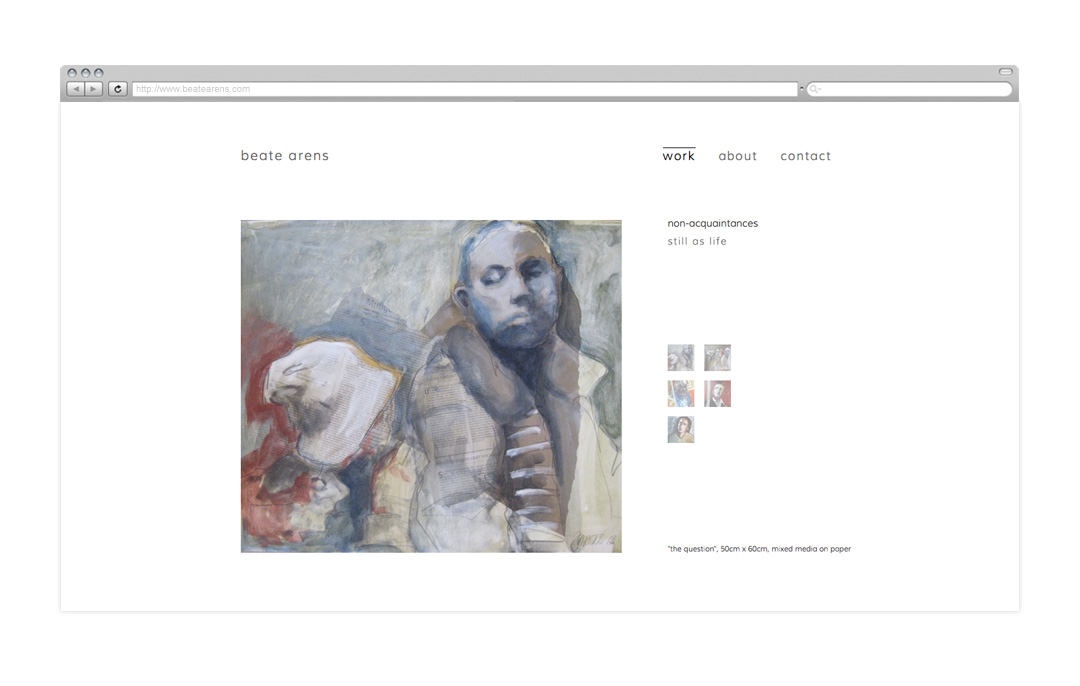Open the about page
The width and height of the screenshot is (1080, 686).
(x=738, y=156)
